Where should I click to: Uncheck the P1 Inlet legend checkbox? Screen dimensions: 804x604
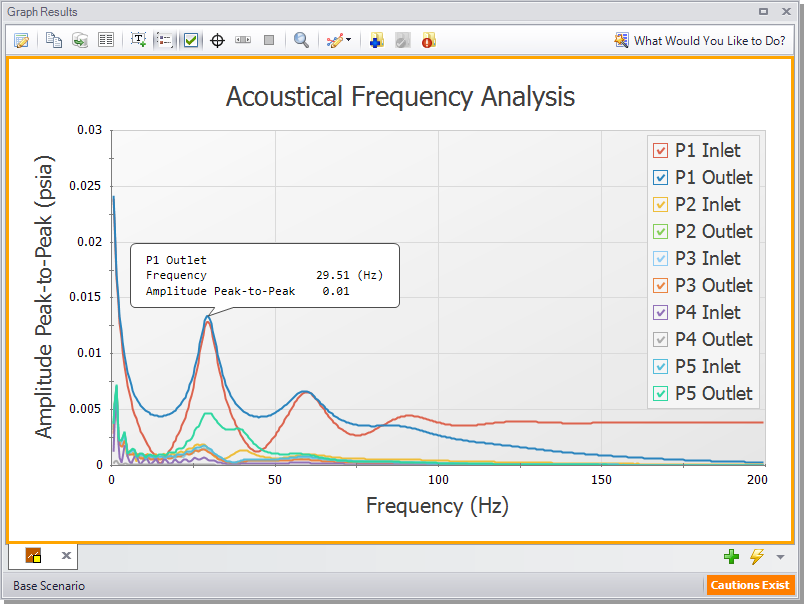pos(660,151)
